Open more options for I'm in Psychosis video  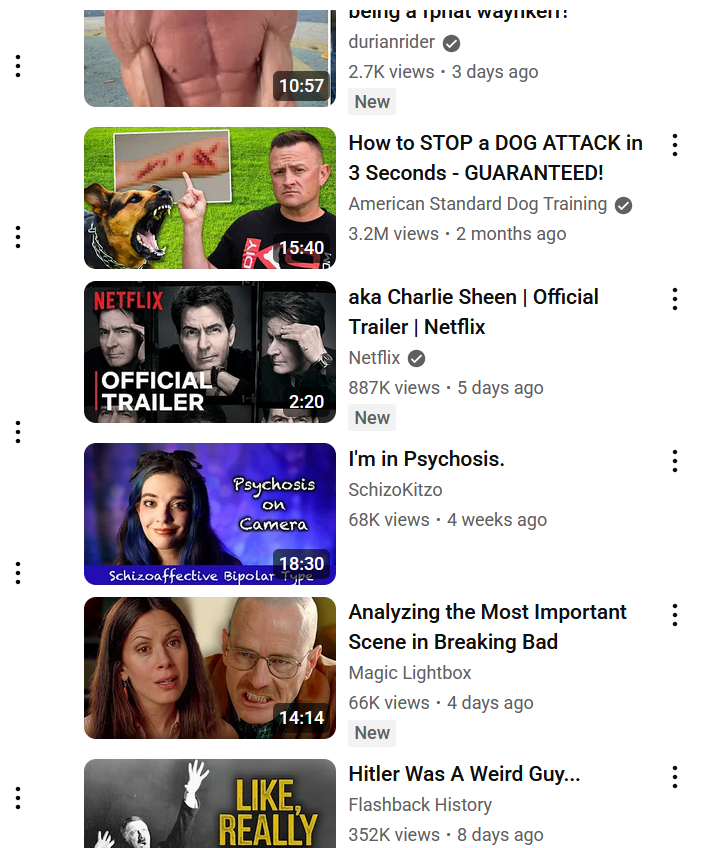tap(675, 461)
